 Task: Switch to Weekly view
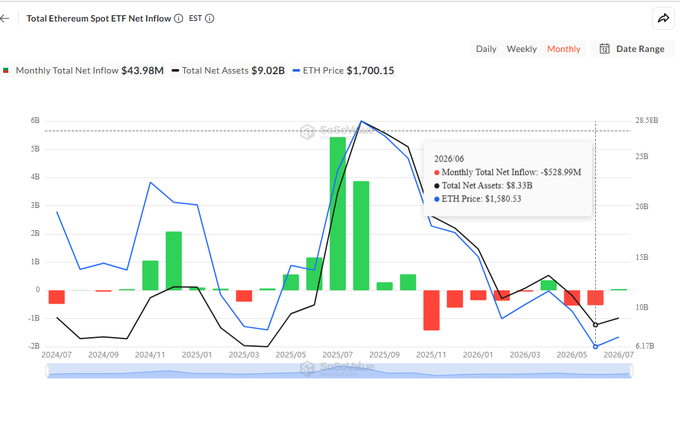pyautogui.click(x=521, y=49)
